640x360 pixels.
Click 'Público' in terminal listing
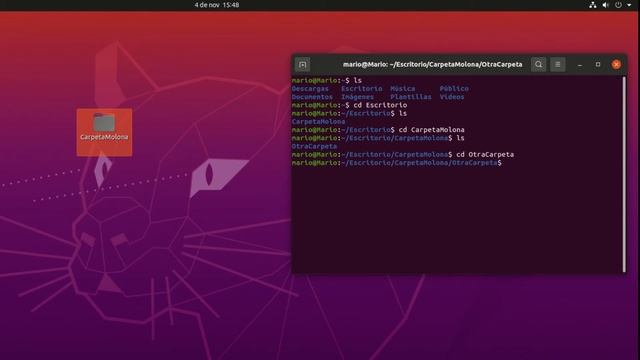click(x=454, y=89)
